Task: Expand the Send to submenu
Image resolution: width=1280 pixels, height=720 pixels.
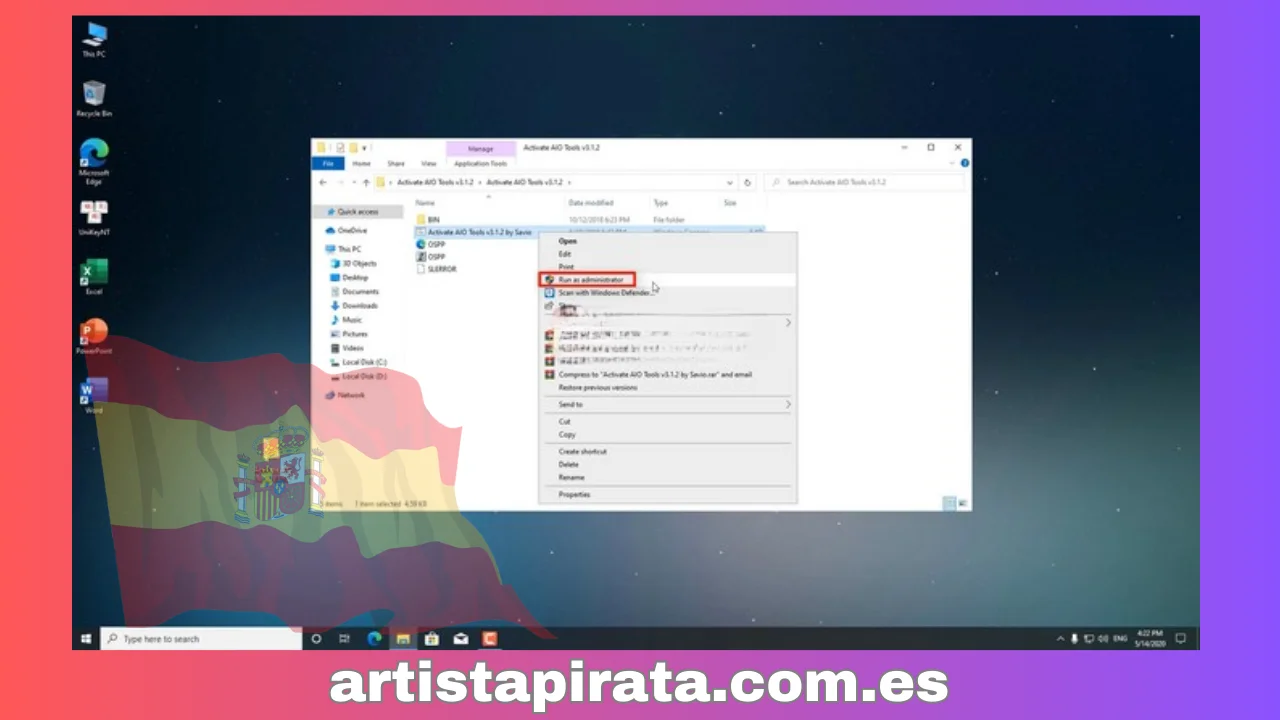Action: point(667,405)
